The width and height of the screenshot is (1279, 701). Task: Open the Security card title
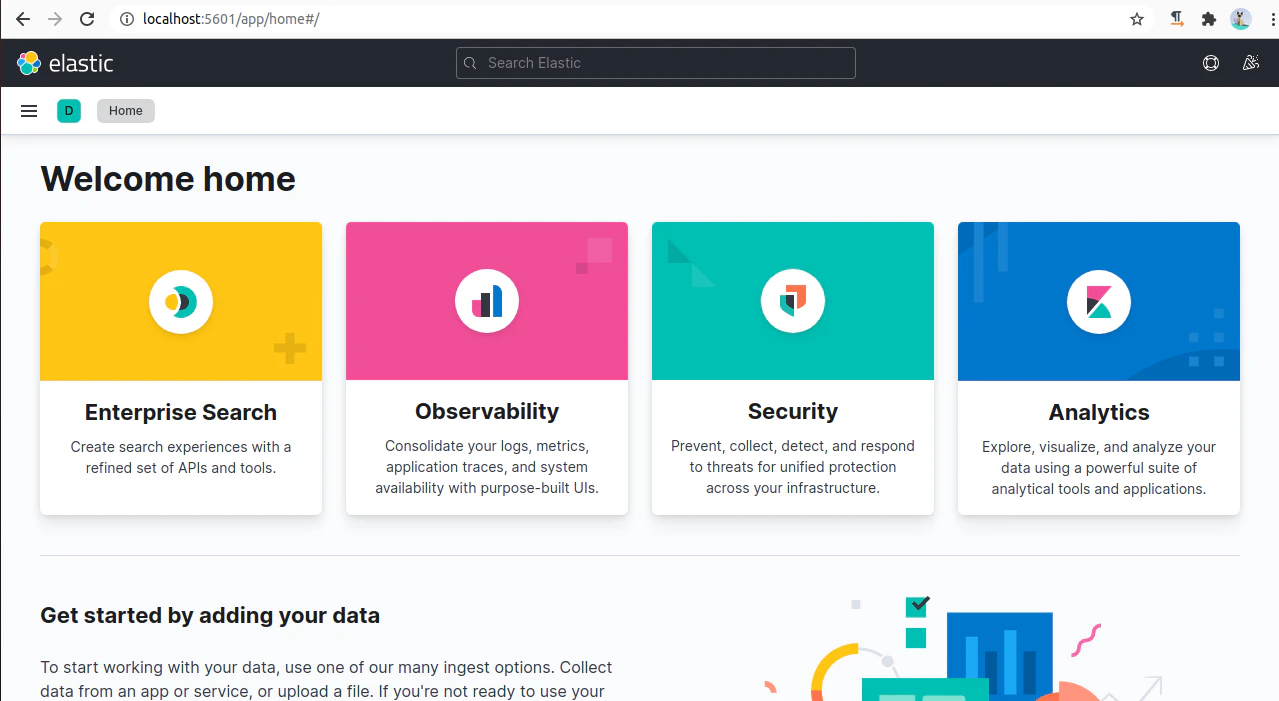coord(793,411)
